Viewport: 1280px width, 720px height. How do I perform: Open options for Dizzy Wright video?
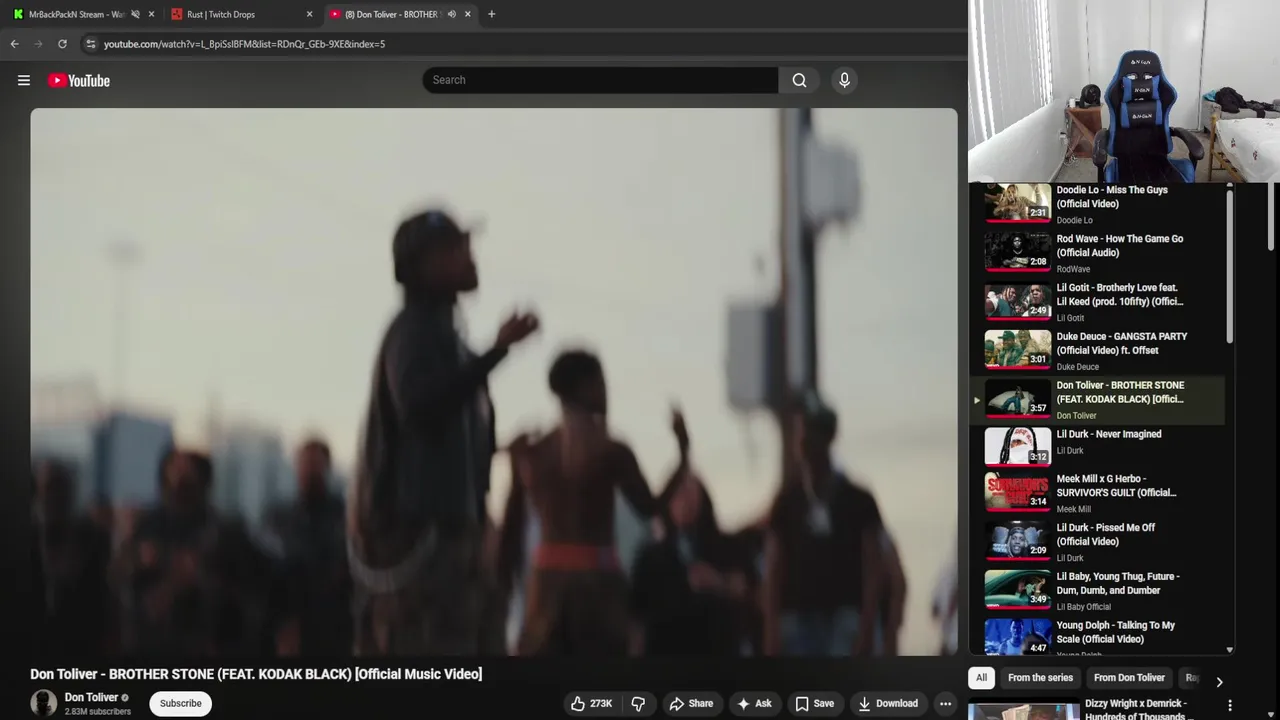click(1230, 705)
